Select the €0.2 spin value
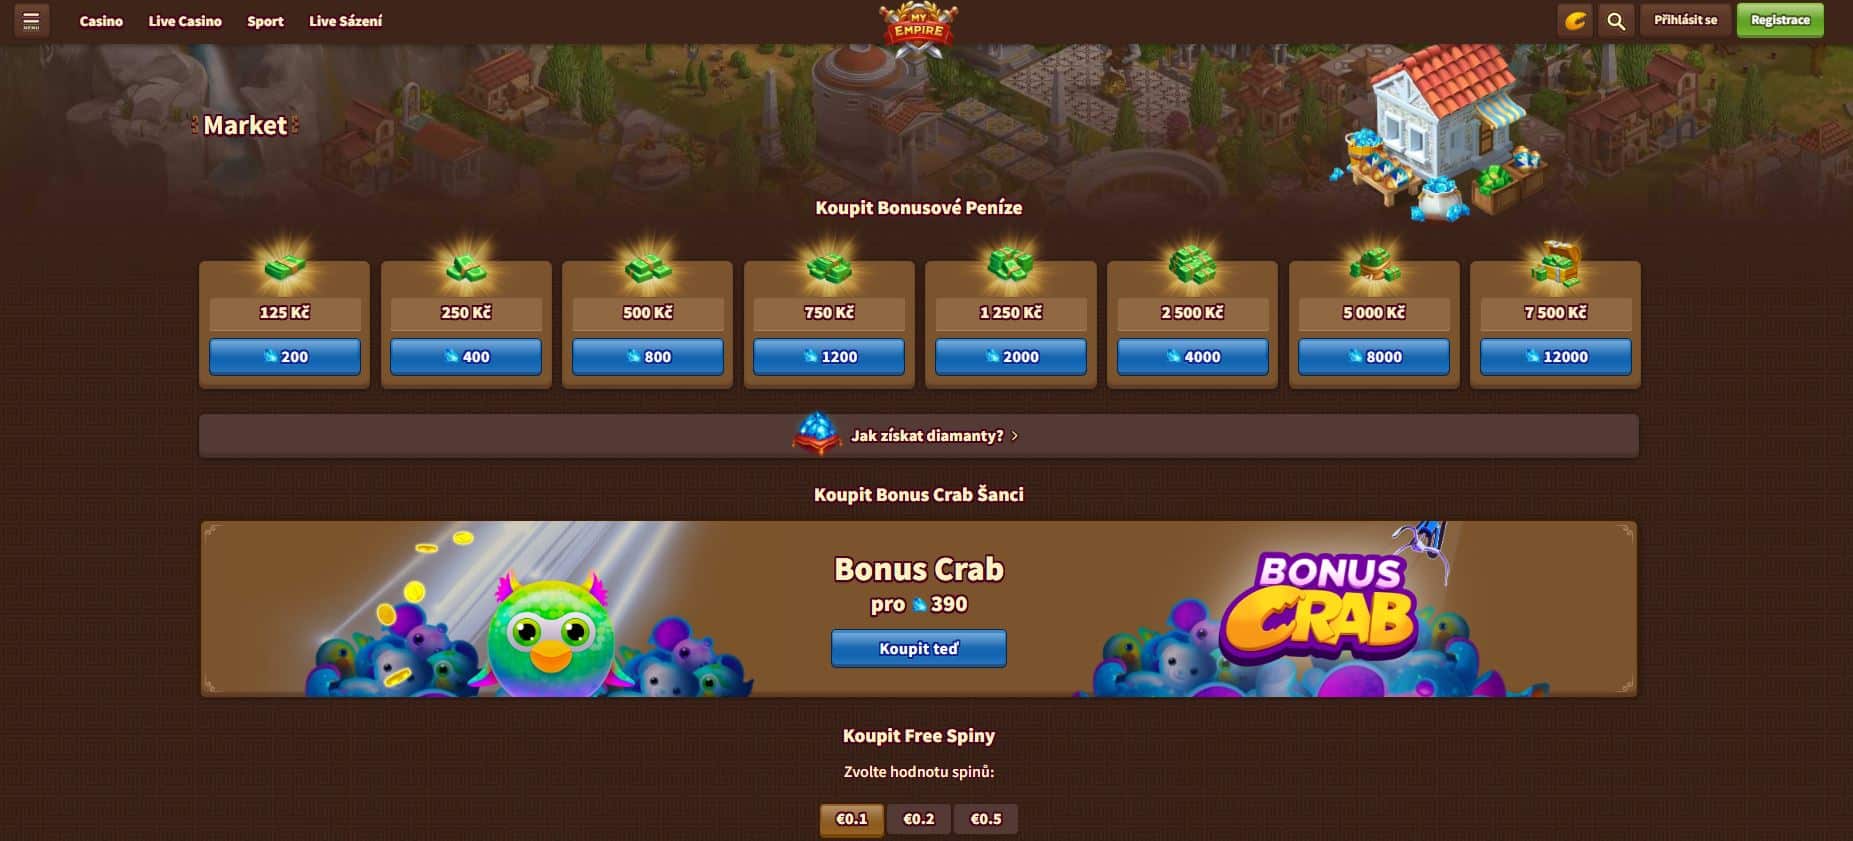 [918, 819]
